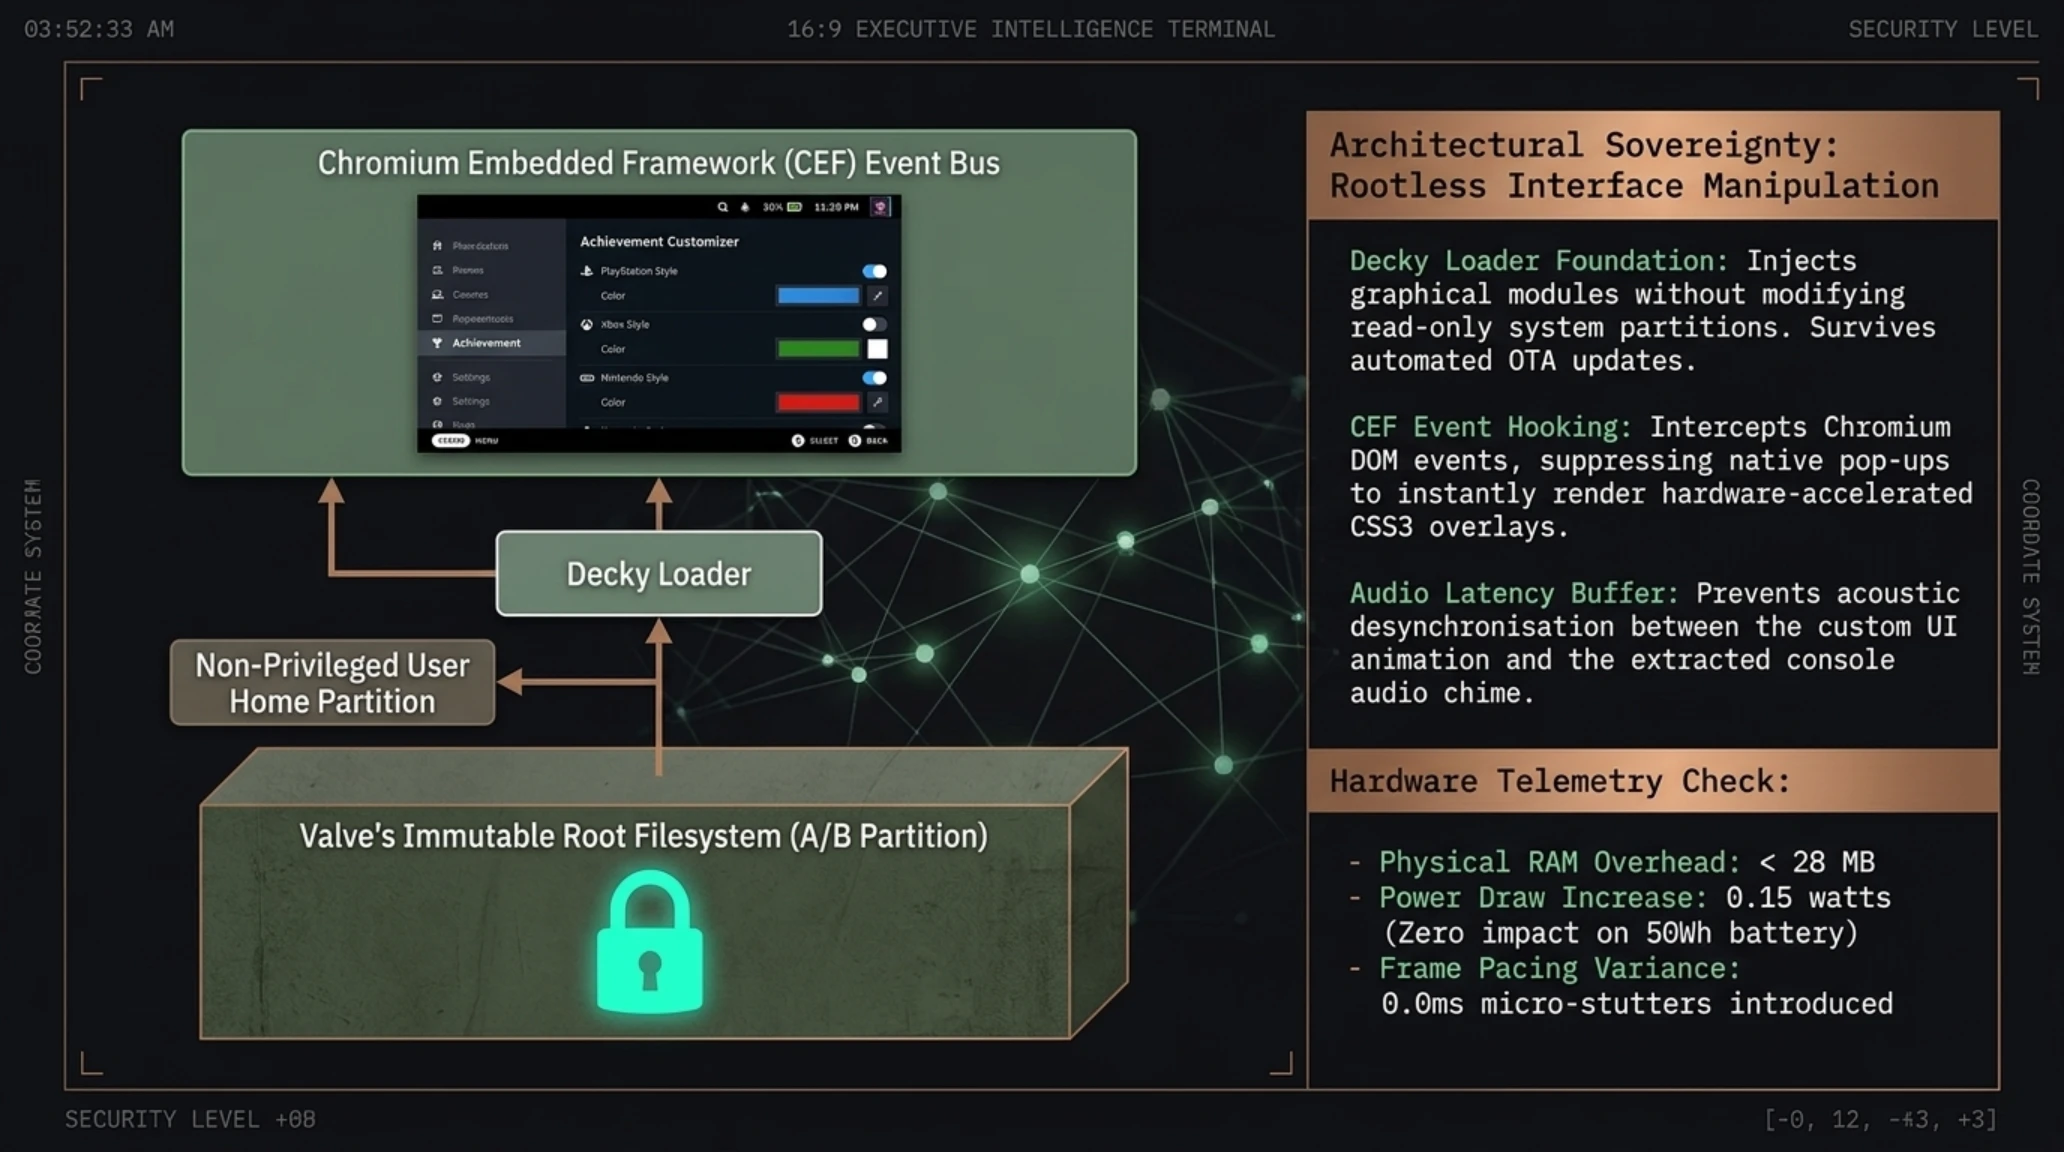2064x1152 pixels.
Task: Disable the PlayStation Style toggle
Action: (x=874, y=271)
